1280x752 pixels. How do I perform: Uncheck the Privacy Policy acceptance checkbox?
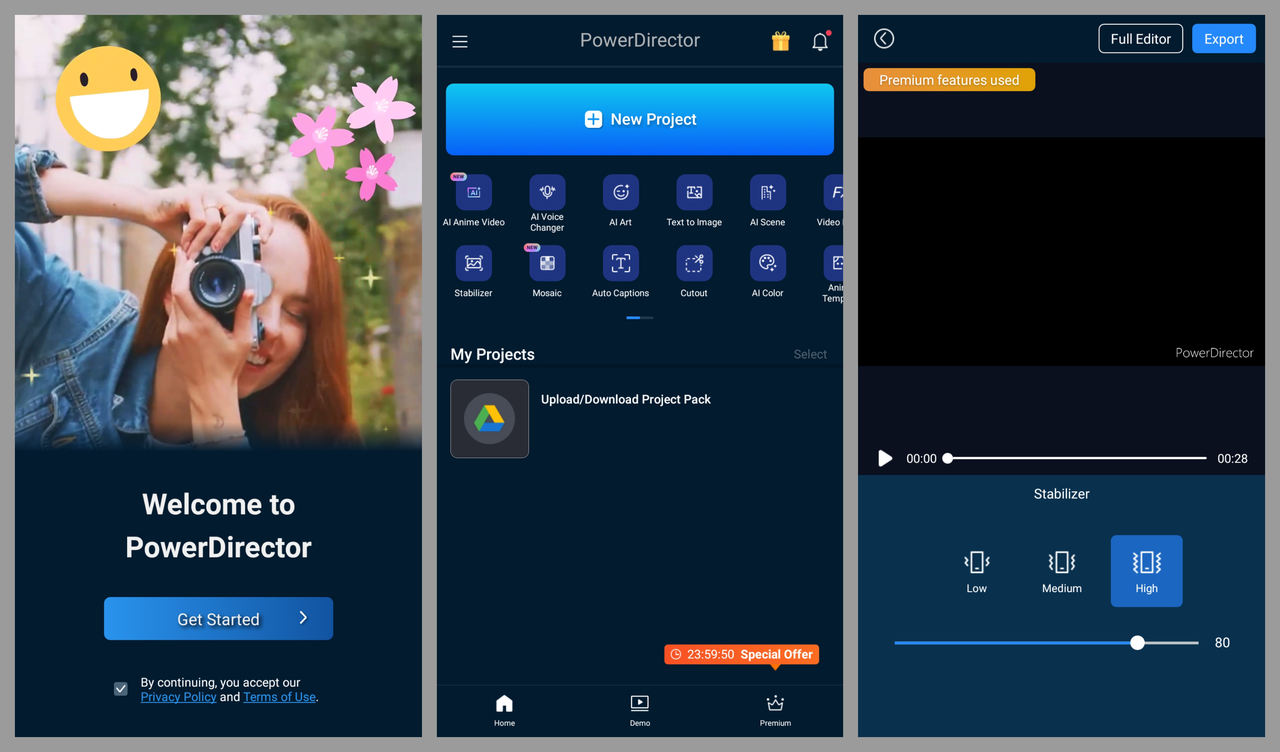click(120, 688)
